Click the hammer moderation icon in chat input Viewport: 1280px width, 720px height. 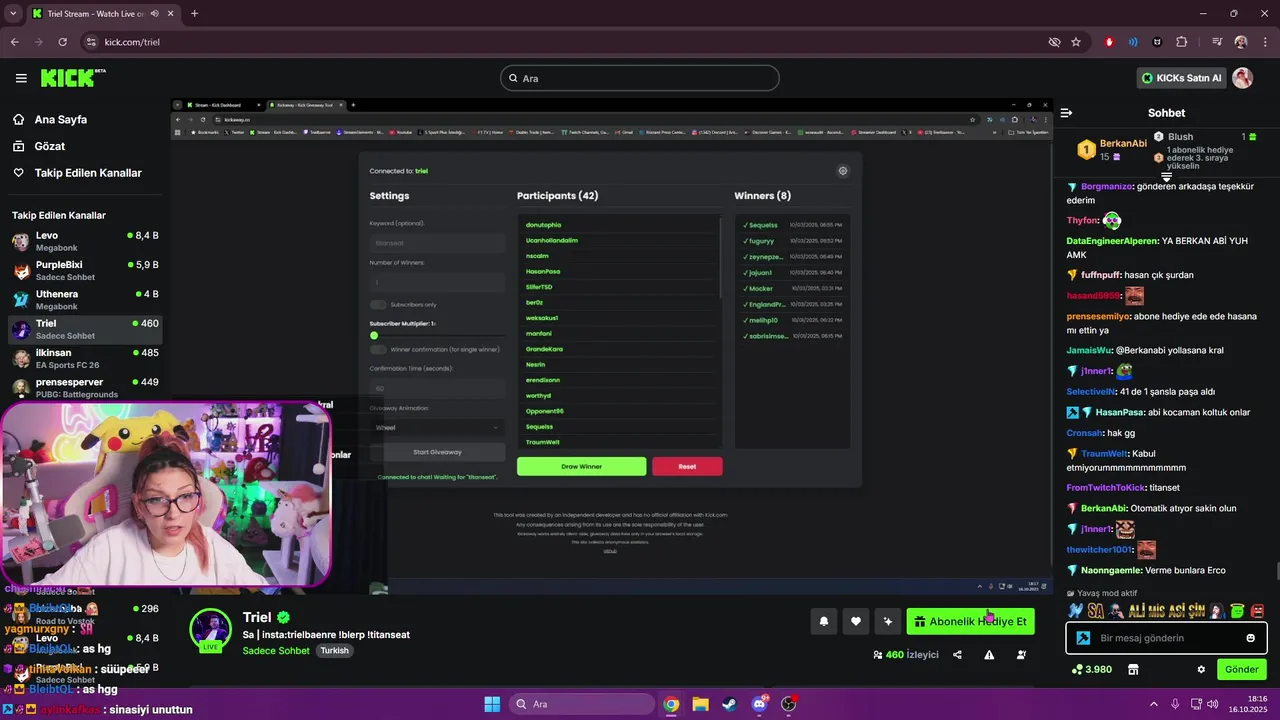[x=1083, y=638]
